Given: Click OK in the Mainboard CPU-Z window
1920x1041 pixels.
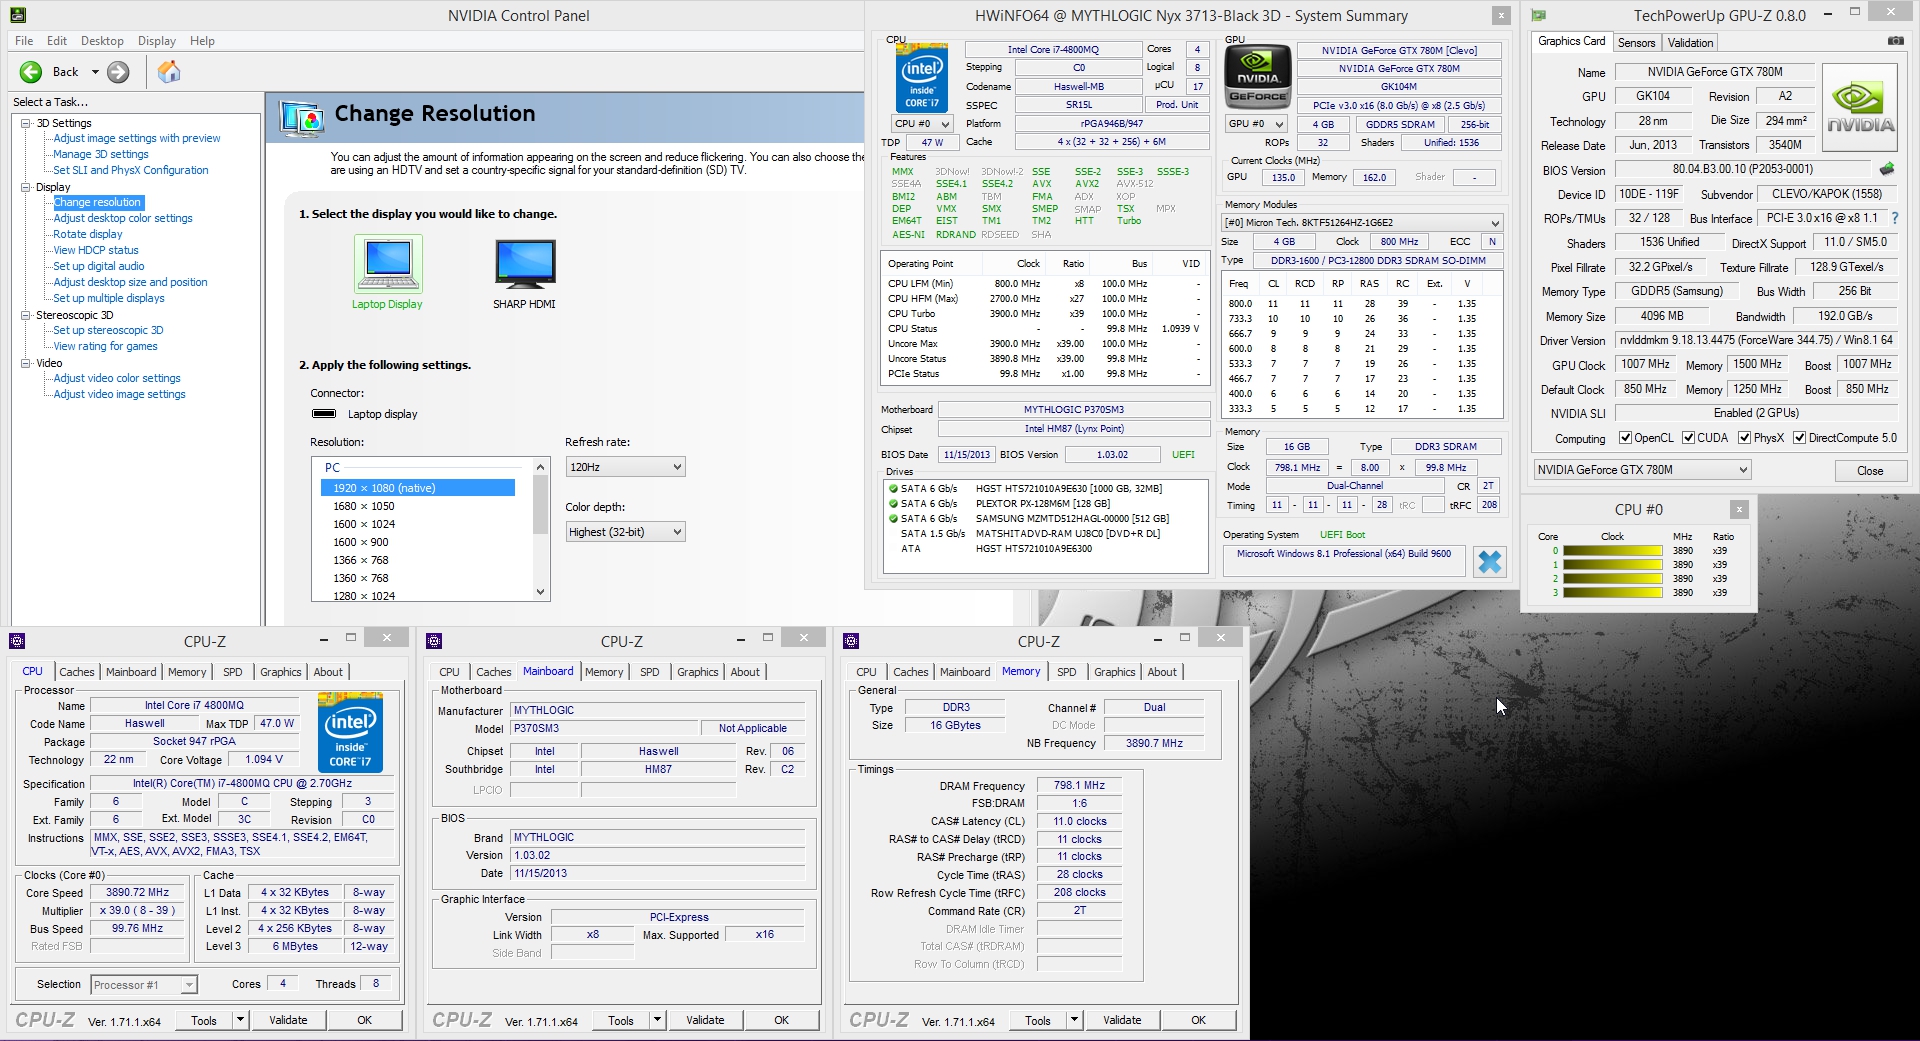Looking at the screenshot, I should point(781,1020).
